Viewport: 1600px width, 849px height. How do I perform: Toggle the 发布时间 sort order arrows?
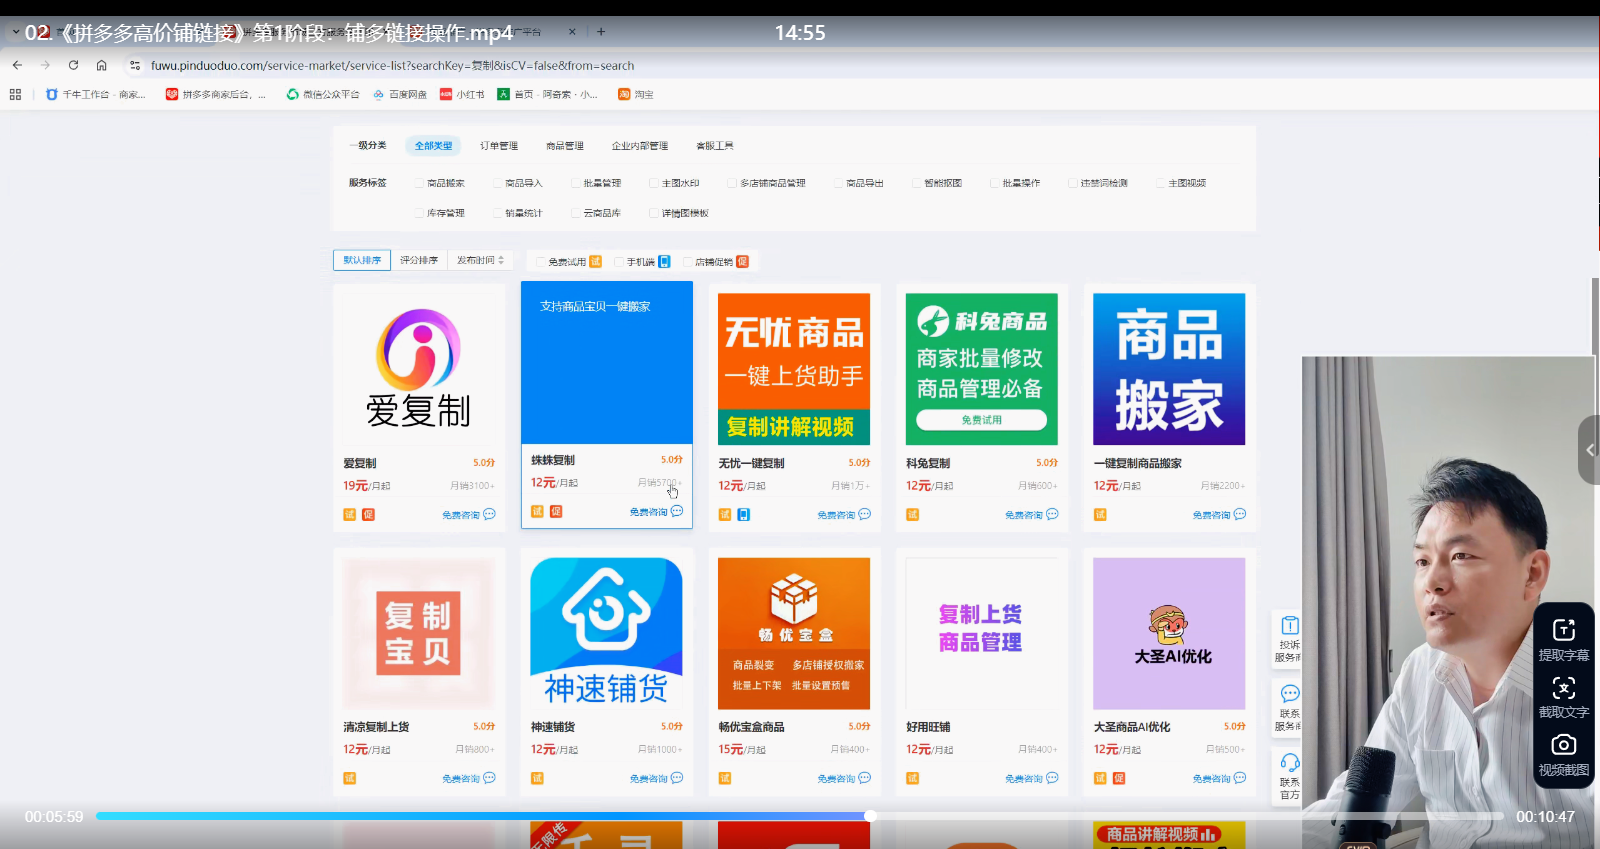point(501,260)
